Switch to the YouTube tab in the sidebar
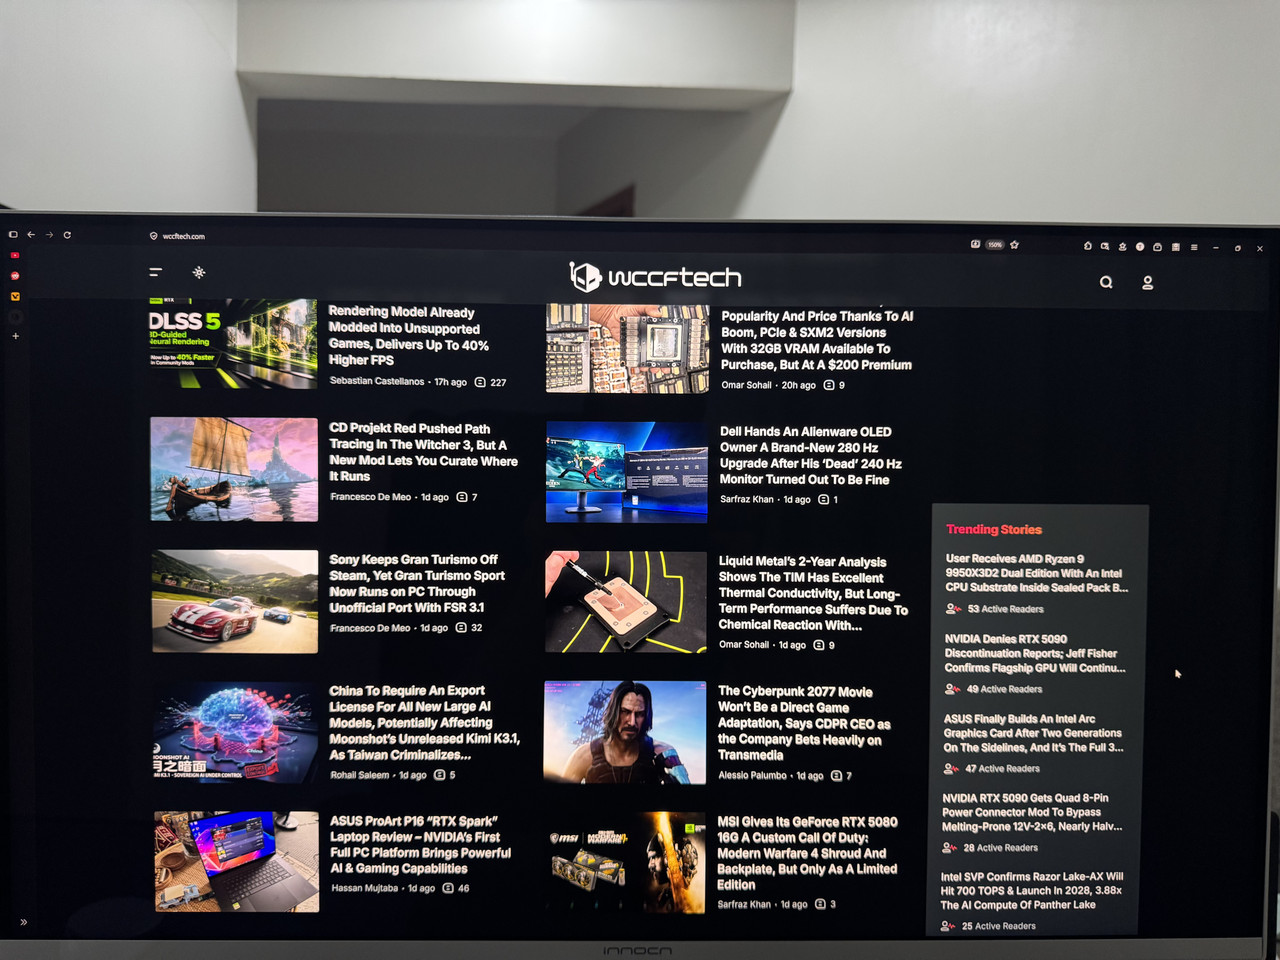1280x960 pixels. 15,255
